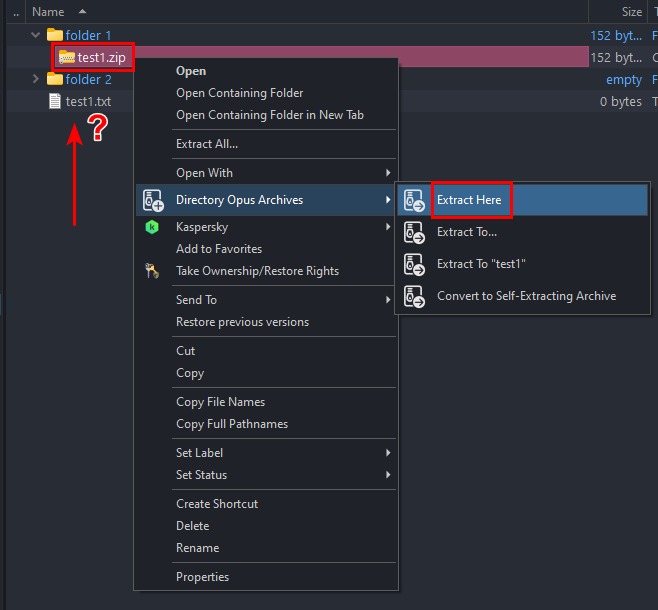The image size is (658, 610).
Task: Click the Kaspersky green hexagon icon
Action: pos(152,227)
